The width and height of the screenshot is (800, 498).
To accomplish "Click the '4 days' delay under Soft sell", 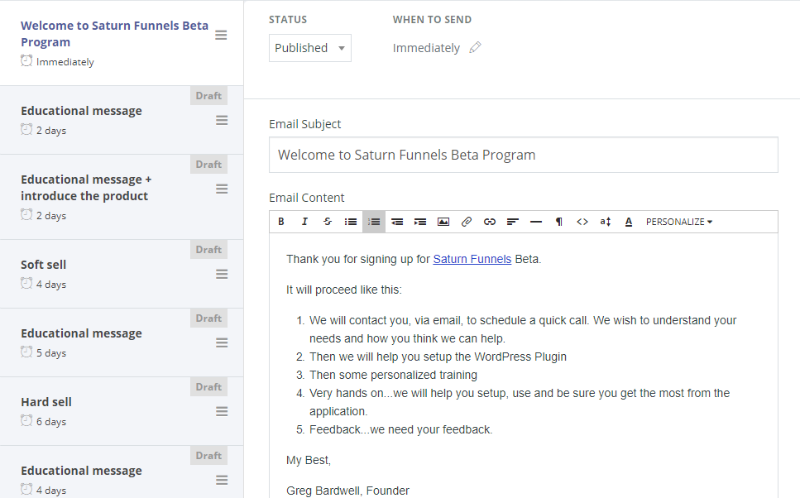I will (51, 284).
